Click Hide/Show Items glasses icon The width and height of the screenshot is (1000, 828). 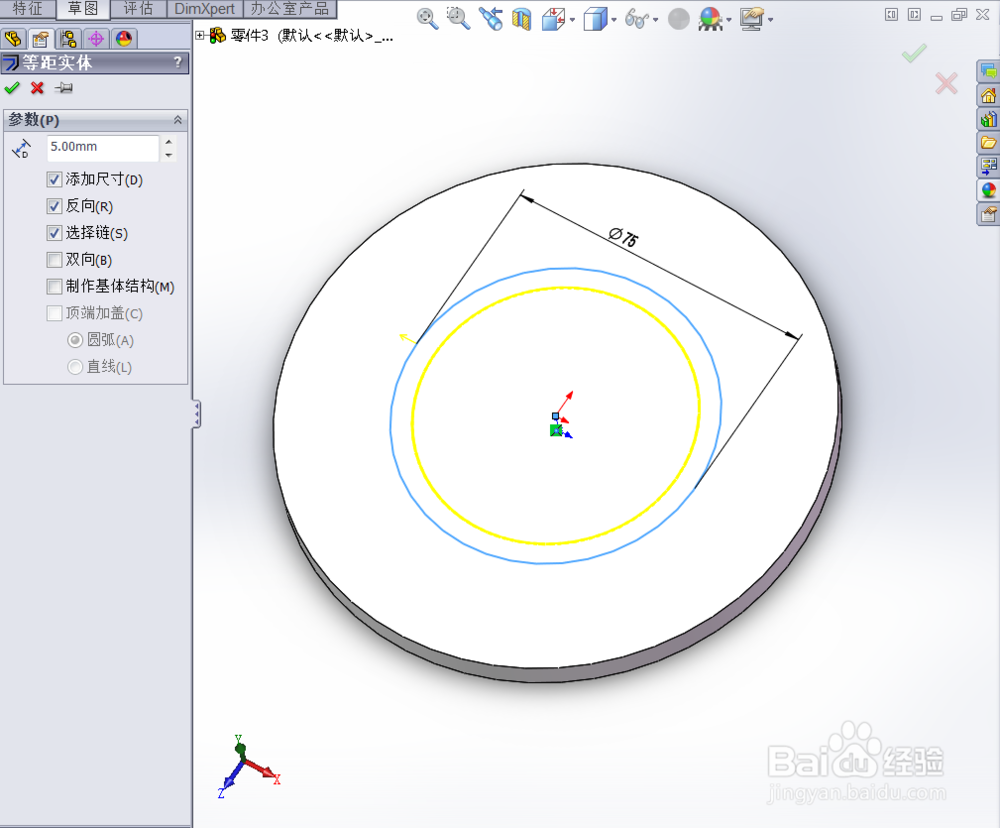pyautogui.click(x=636, y=19)
